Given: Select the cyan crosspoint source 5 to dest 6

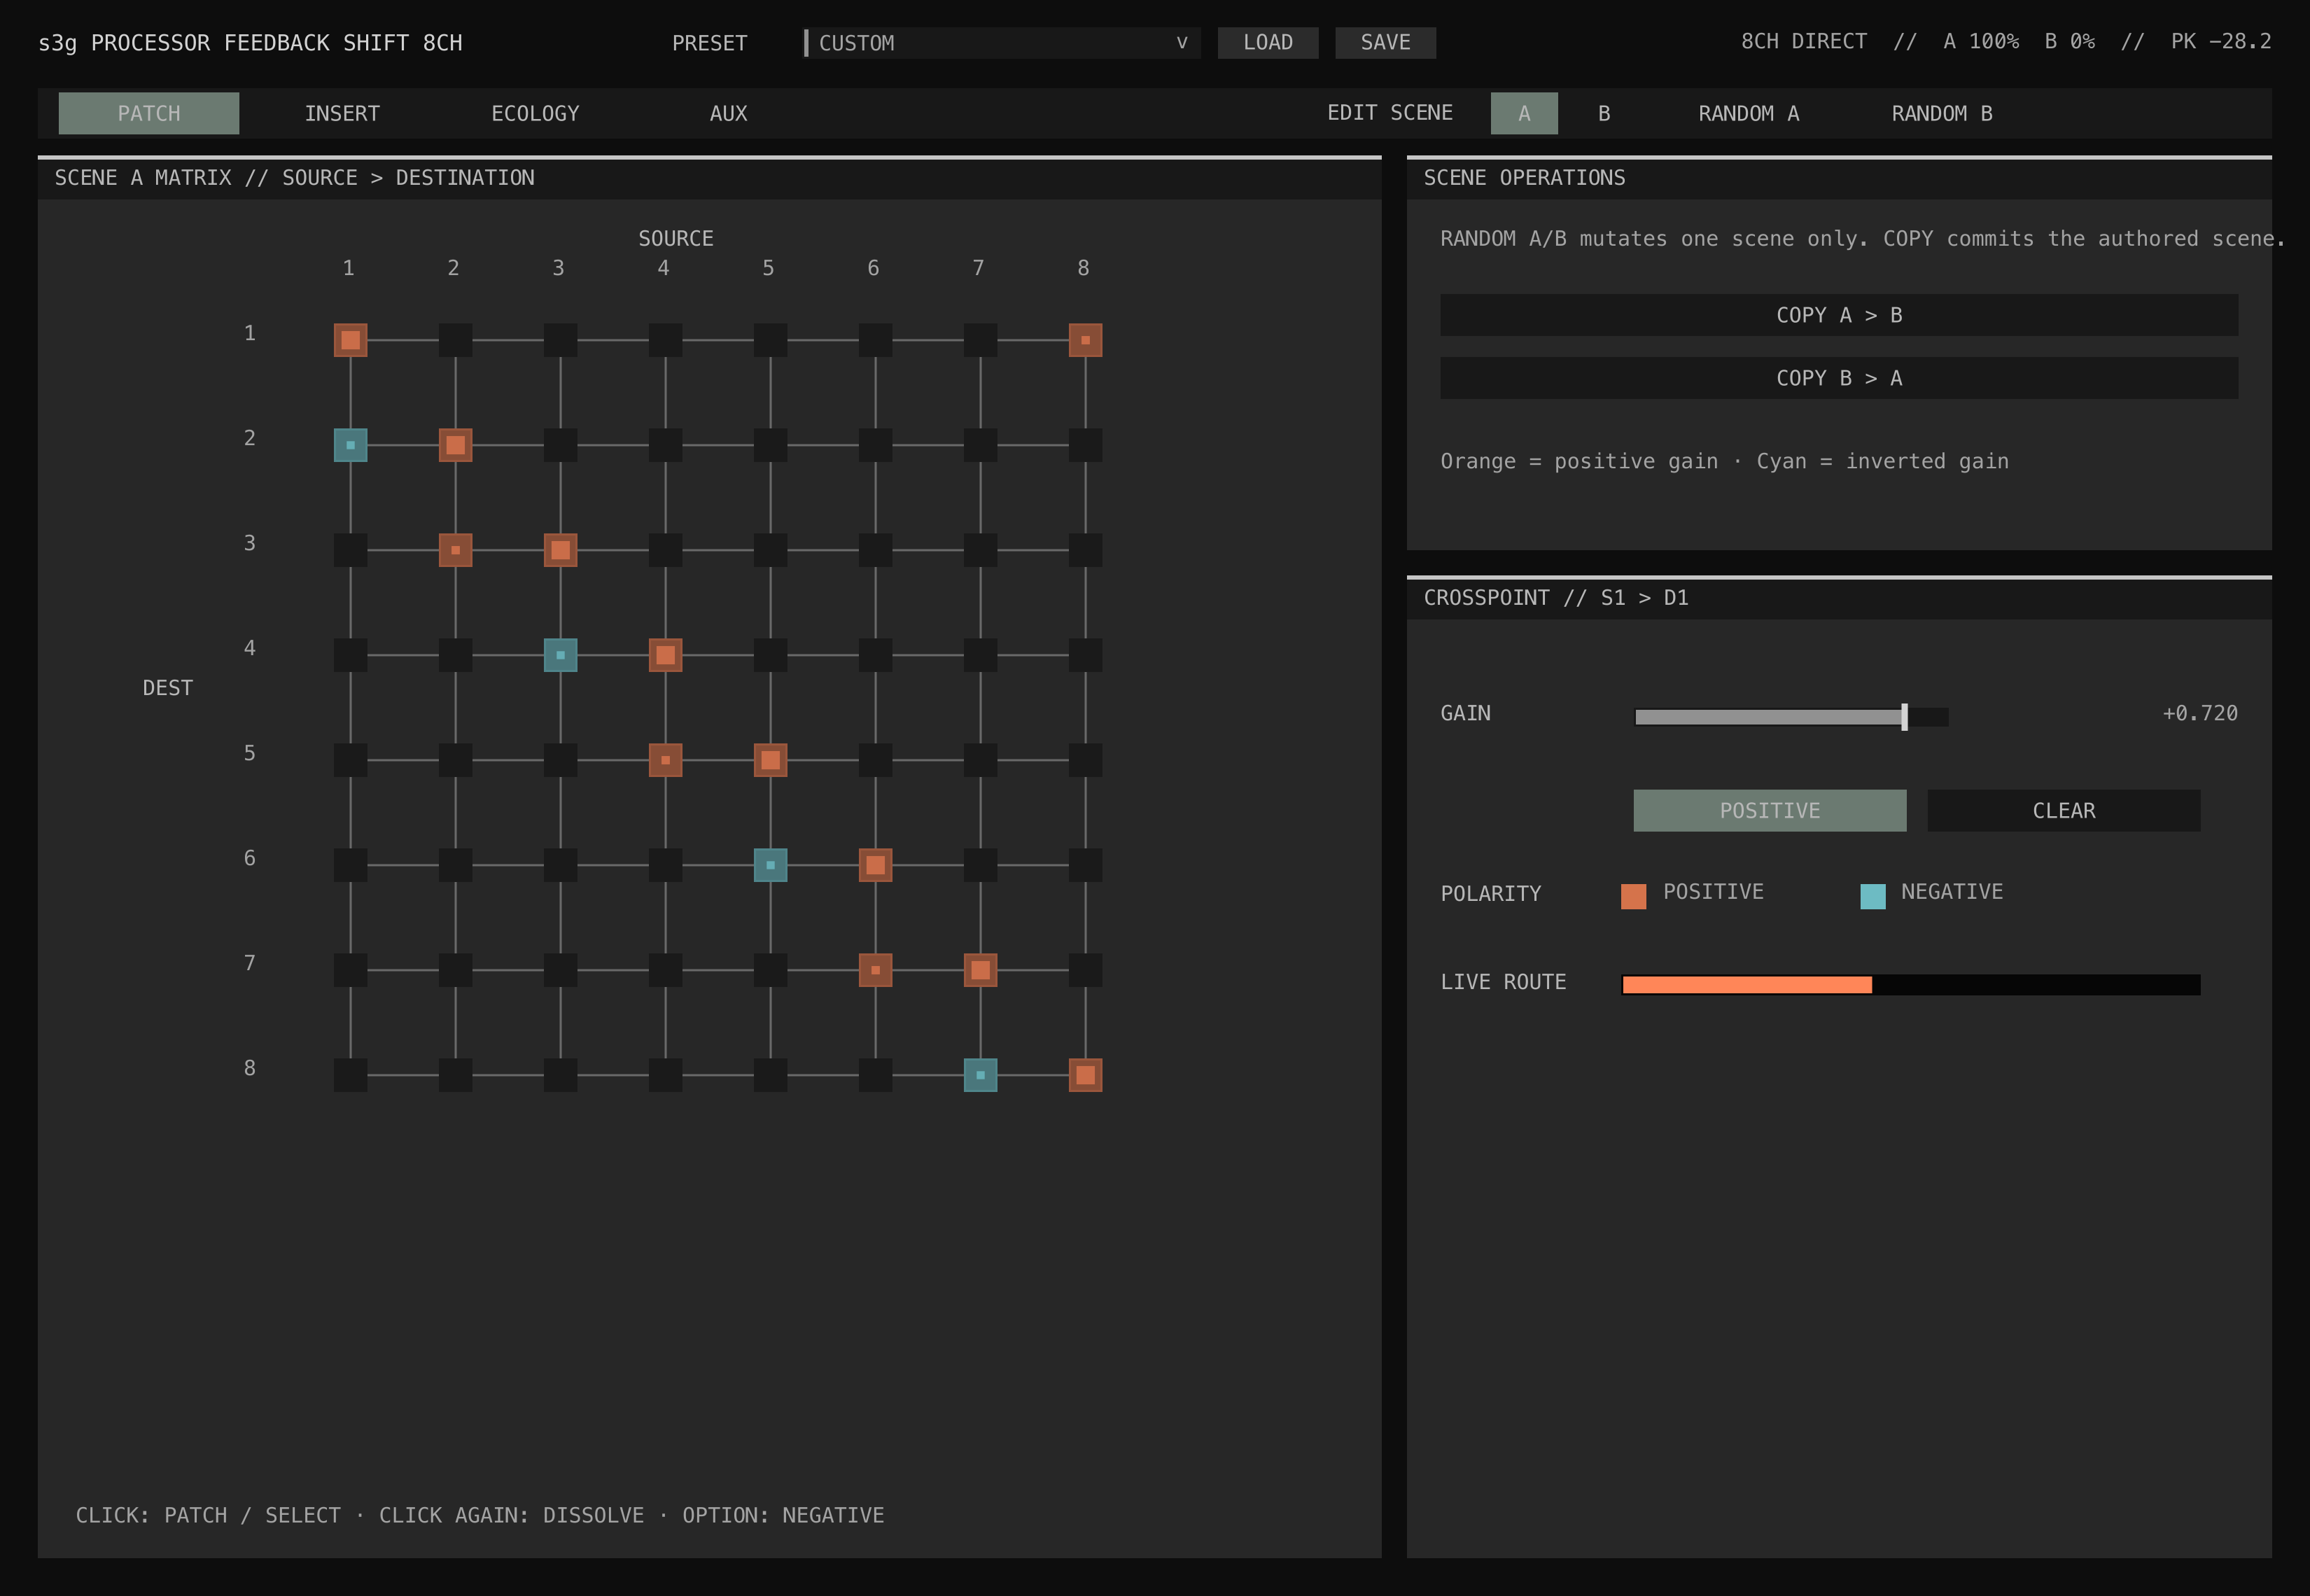Looking at the screenshot, I should pos(770,865).
